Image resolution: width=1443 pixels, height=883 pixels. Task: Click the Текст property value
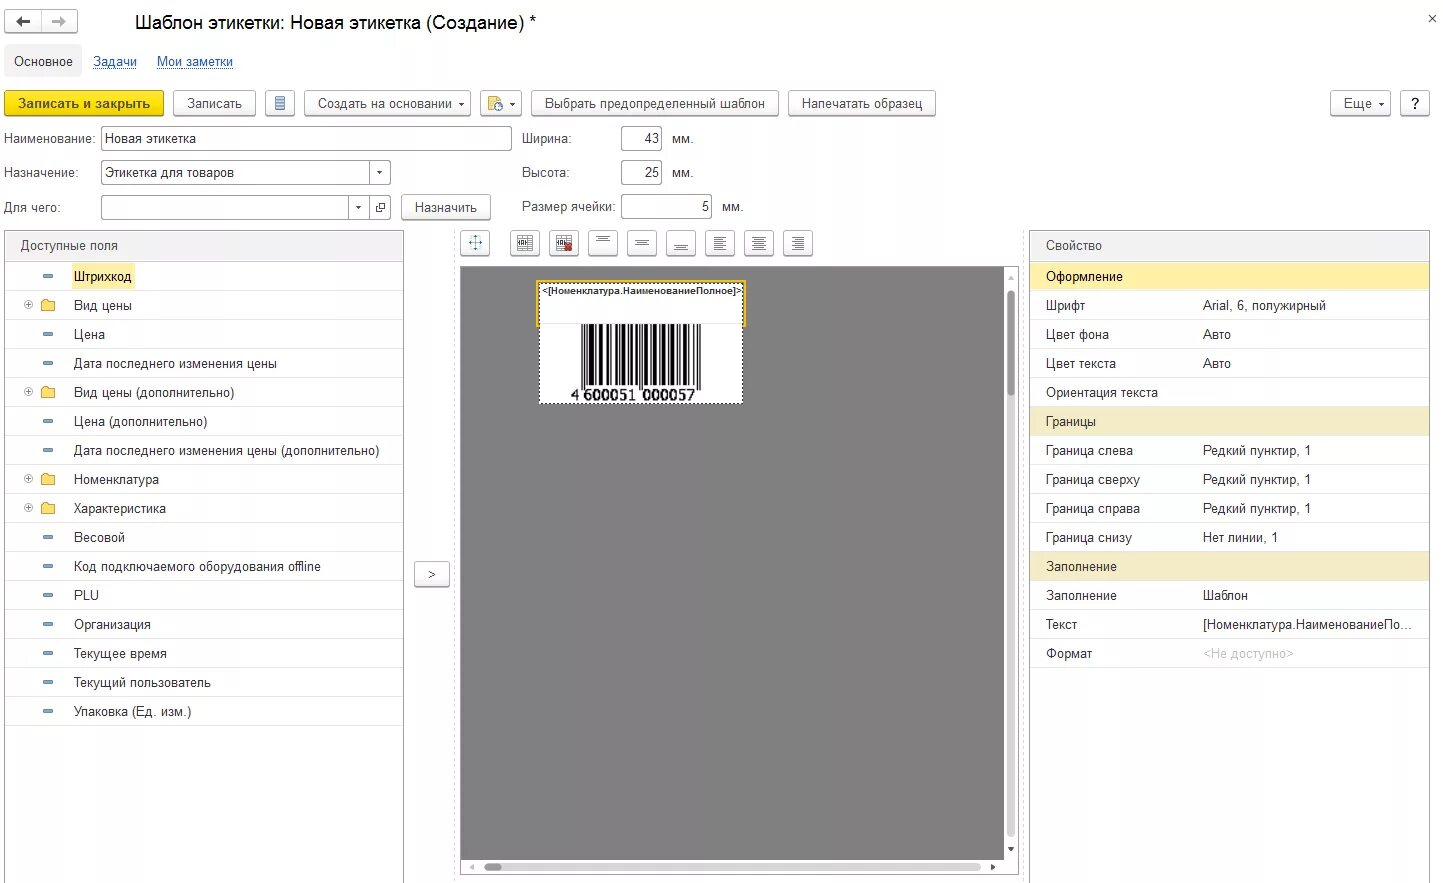1307,624
